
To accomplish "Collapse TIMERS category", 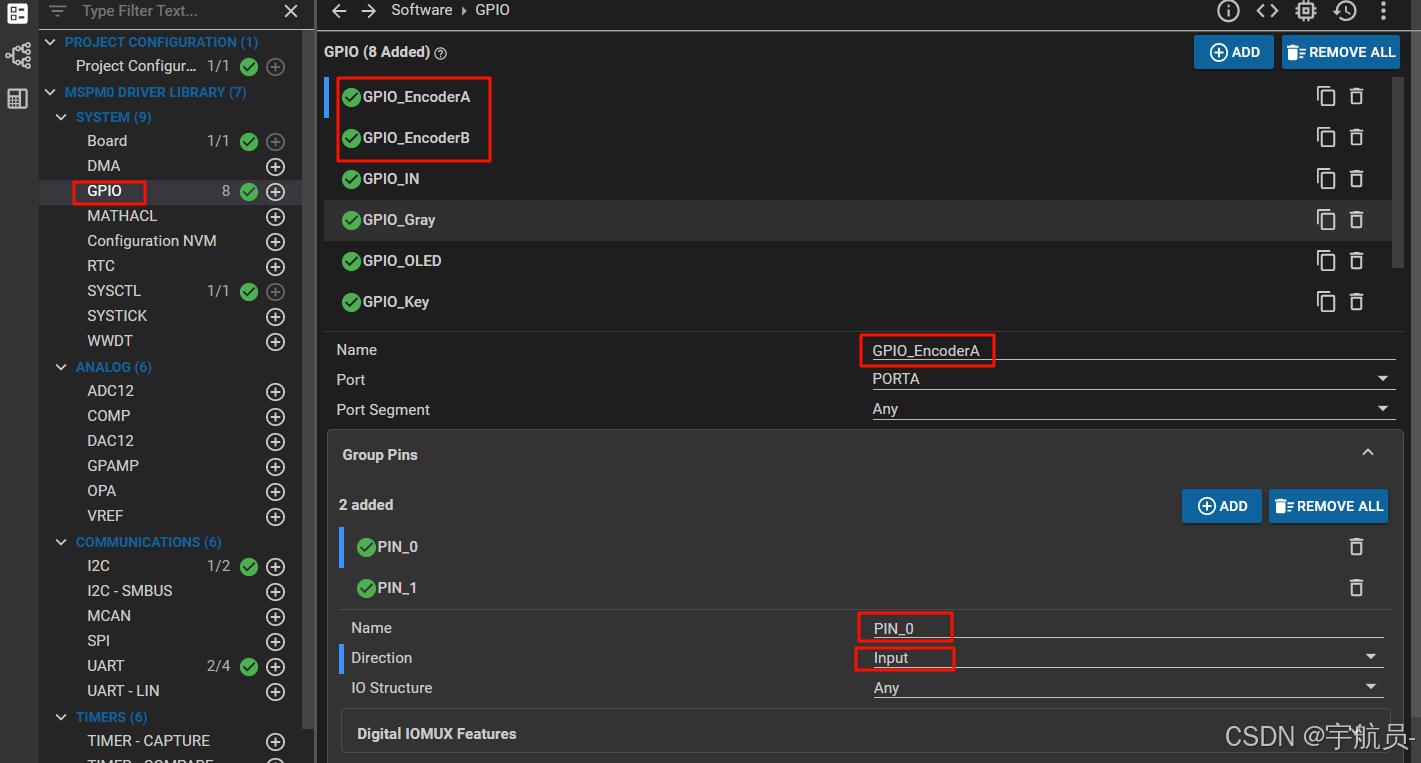I will coord(62,717).
